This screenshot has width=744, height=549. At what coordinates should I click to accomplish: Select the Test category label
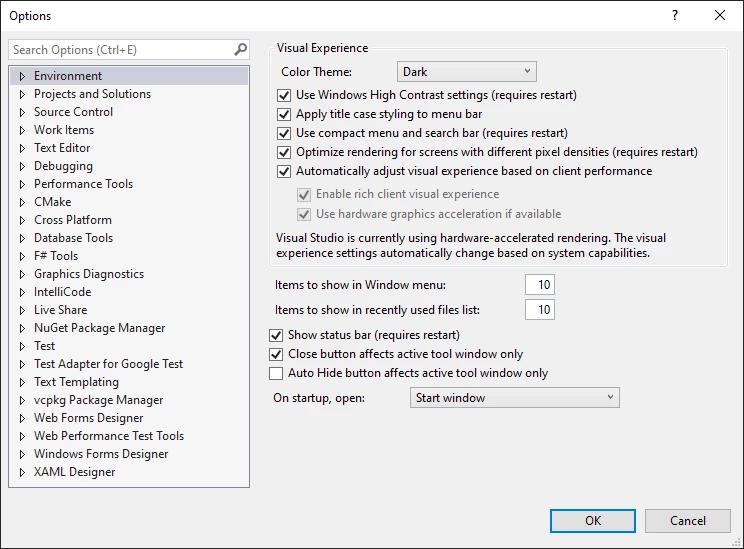(45, 346)
